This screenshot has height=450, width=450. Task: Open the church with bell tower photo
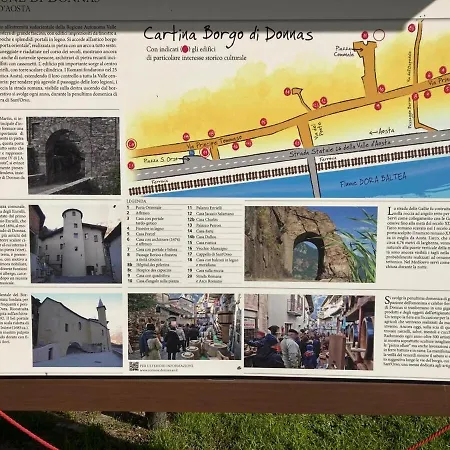tap(77, 330)
